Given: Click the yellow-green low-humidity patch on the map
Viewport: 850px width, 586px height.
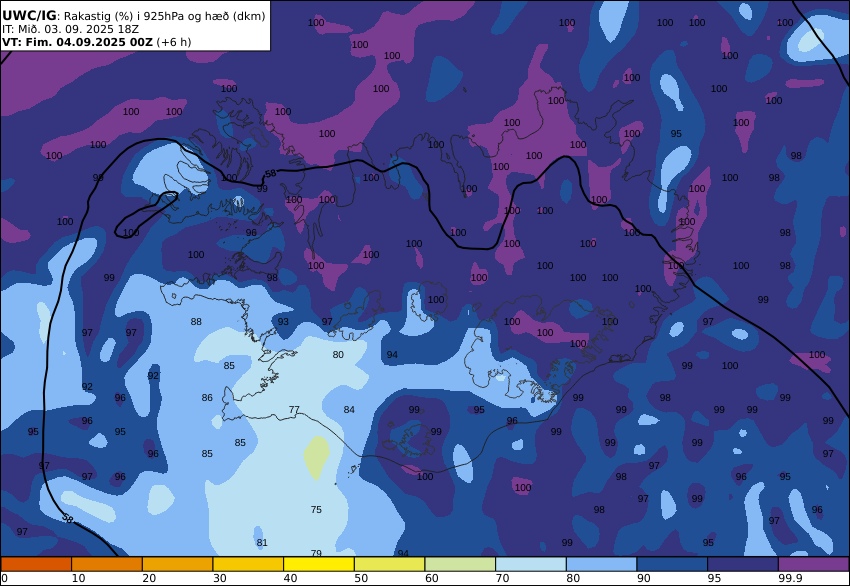Looking at the screenshot, I should [x=317, y=457].
